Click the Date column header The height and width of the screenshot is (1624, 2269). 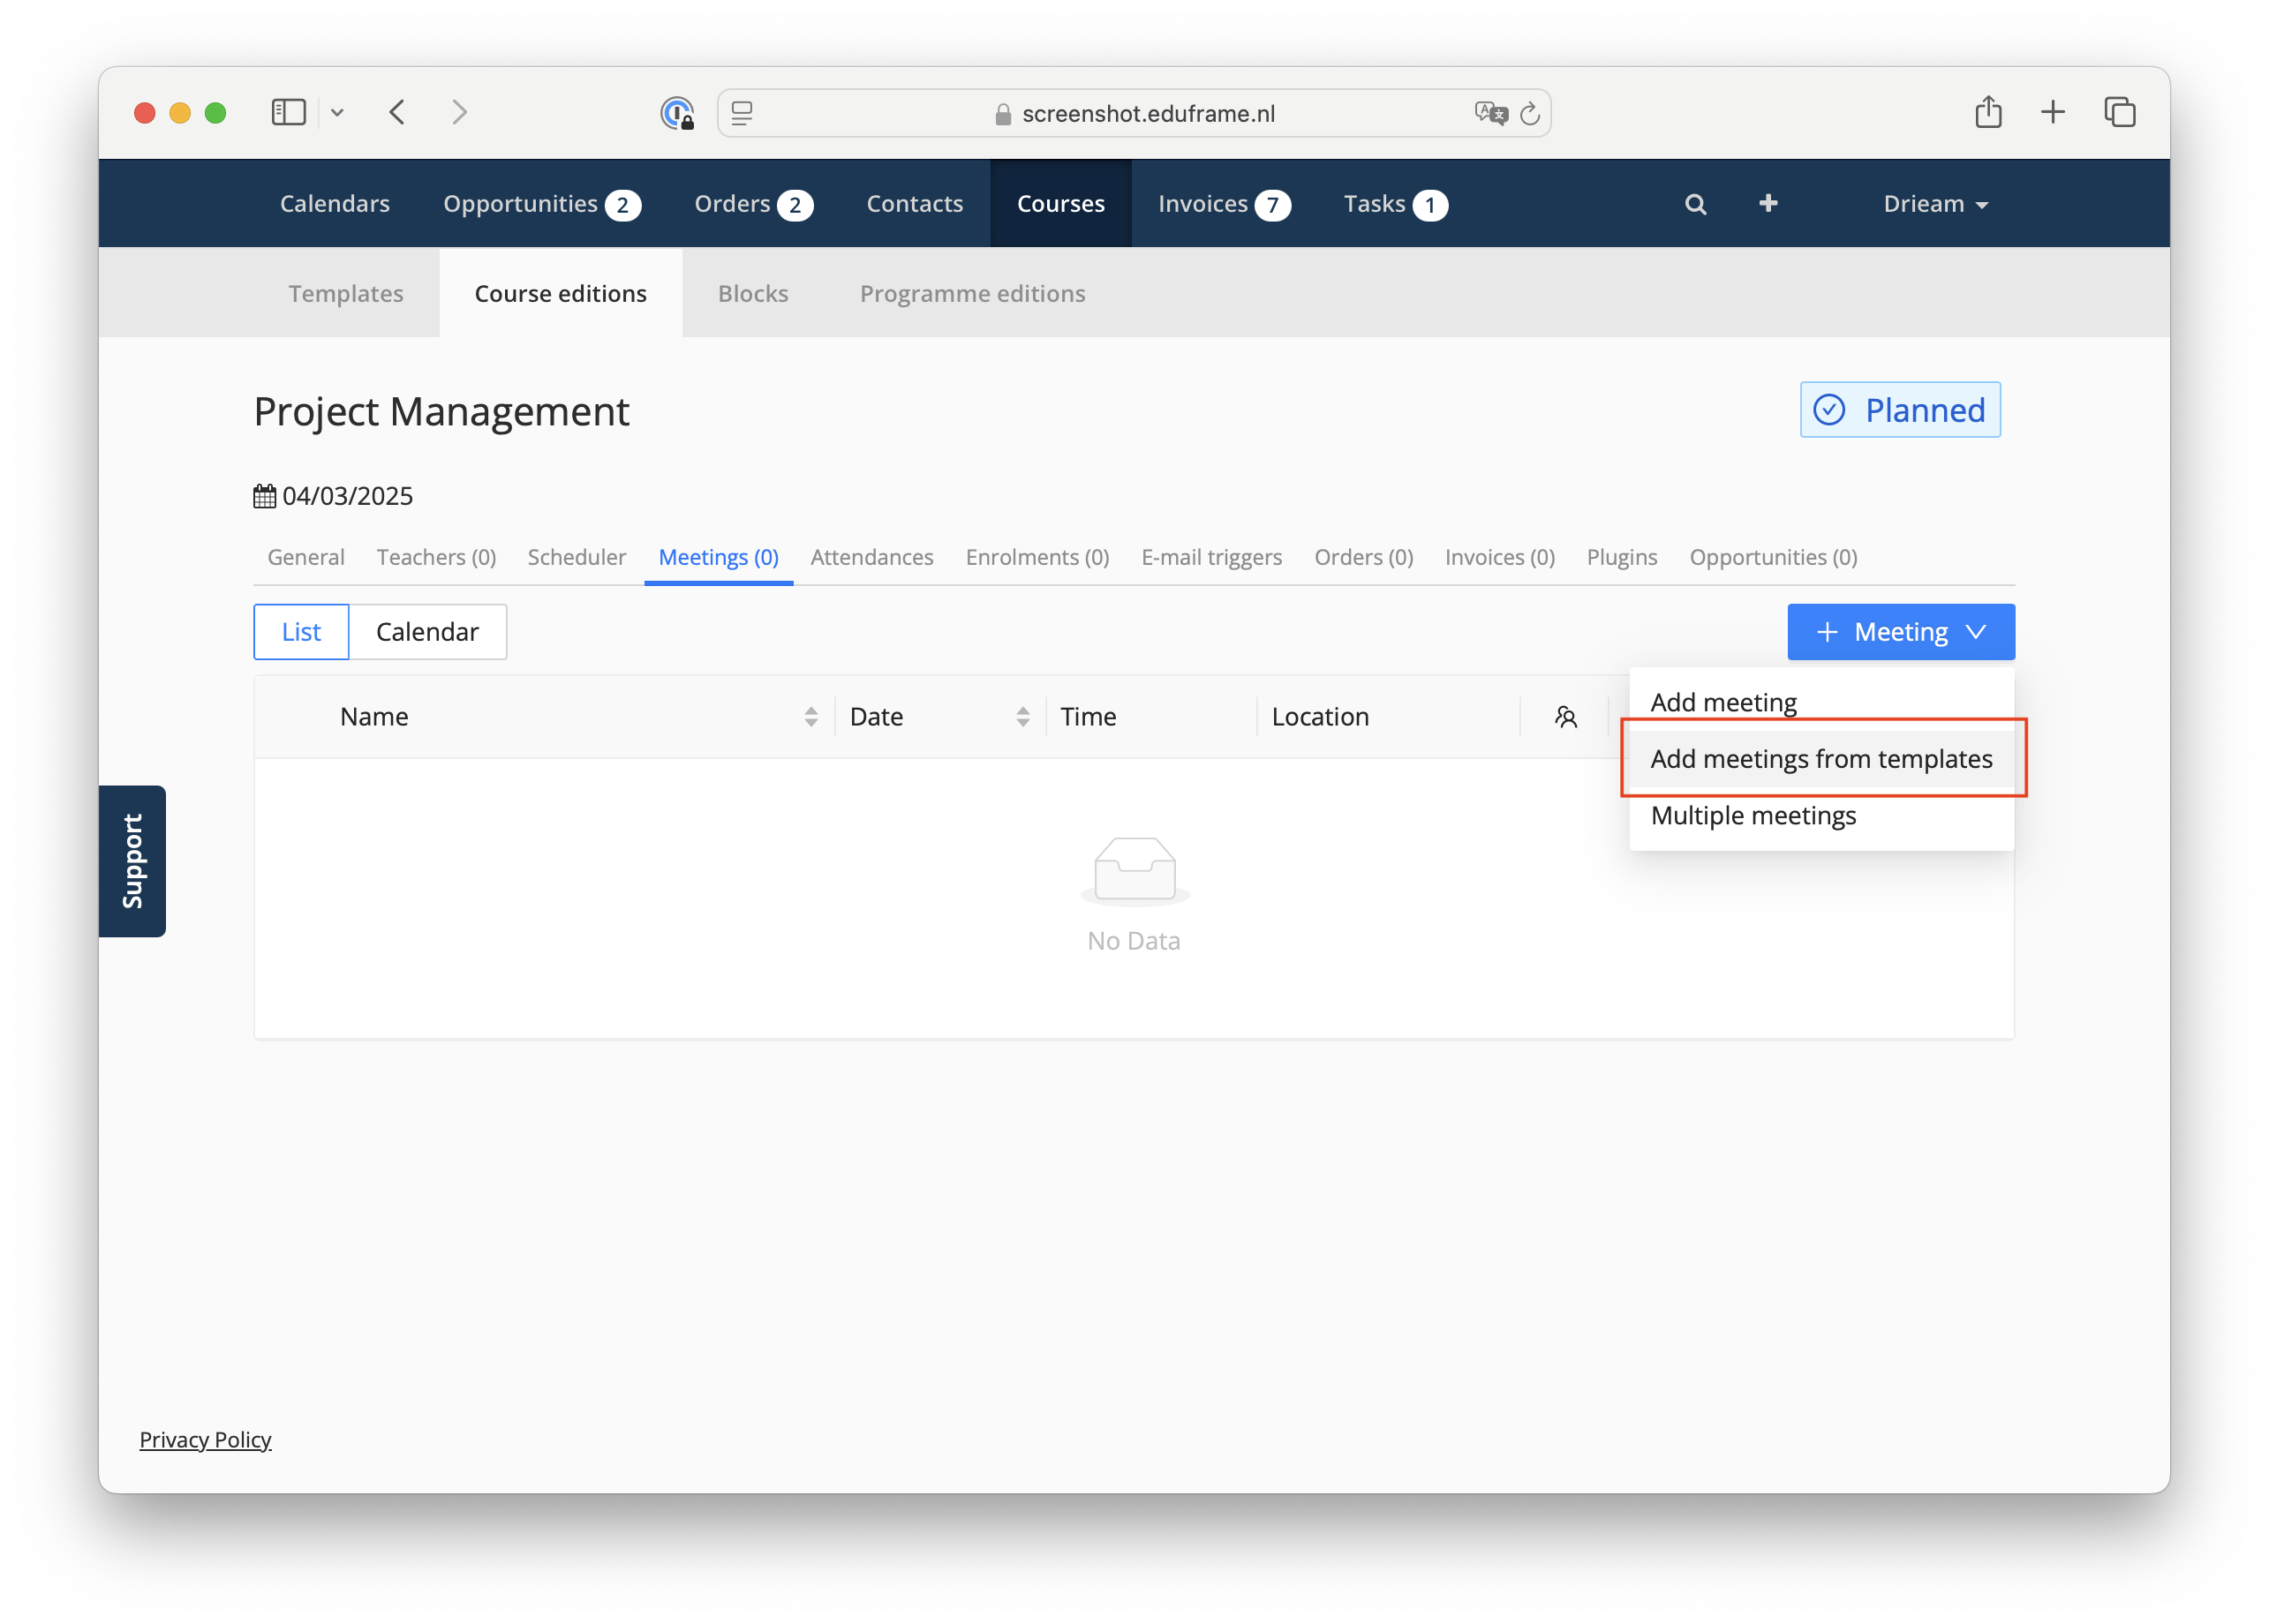point(876,717)
